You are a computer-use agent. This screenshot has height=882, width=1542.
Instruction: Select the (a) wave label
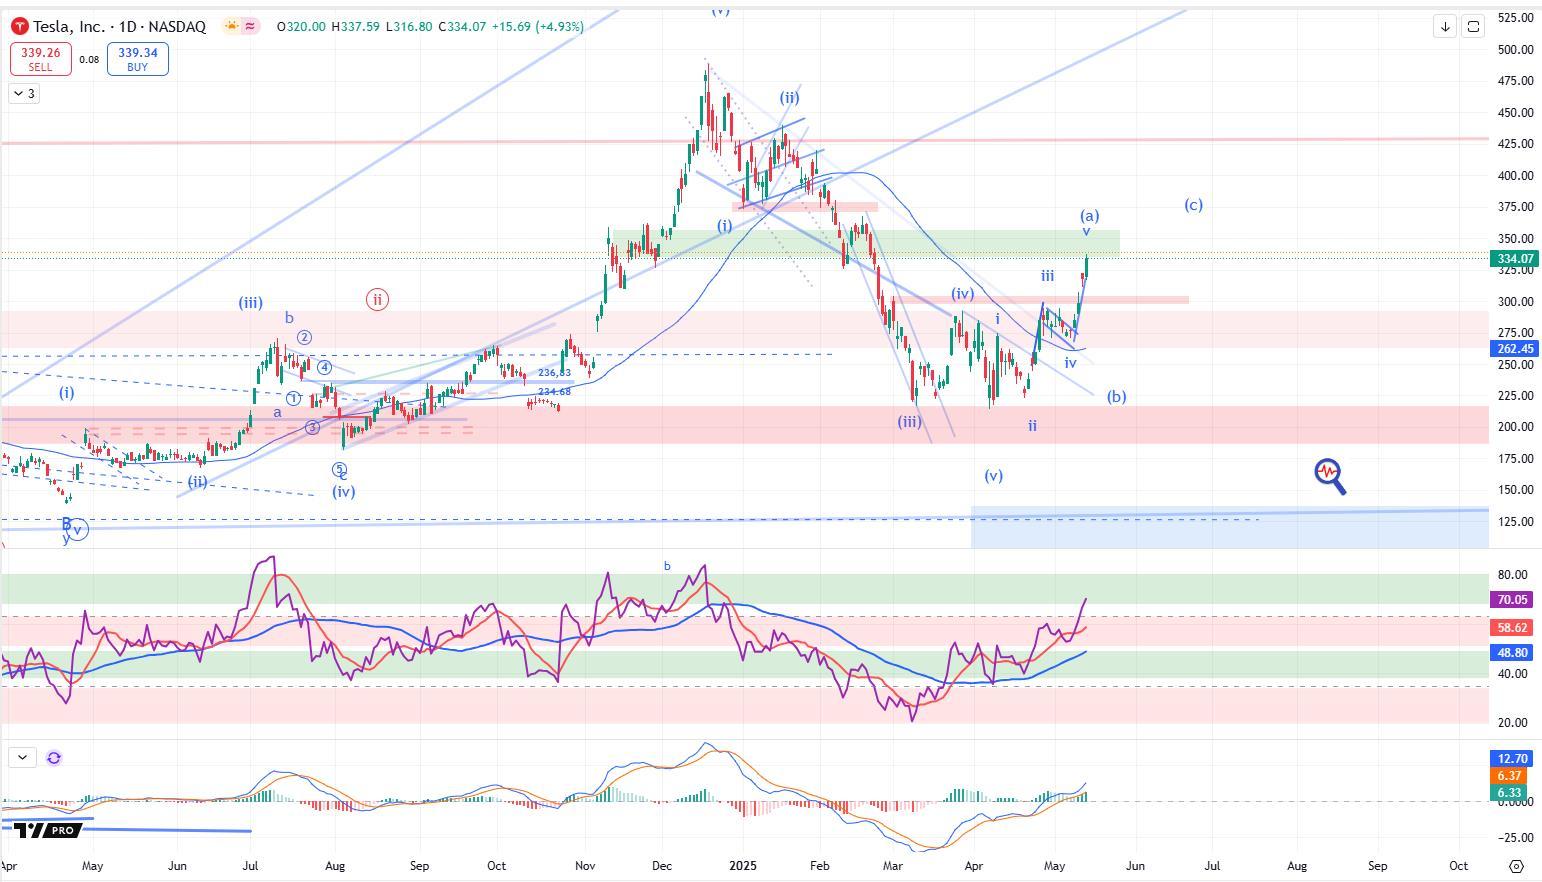click(x=1089, y=216)
